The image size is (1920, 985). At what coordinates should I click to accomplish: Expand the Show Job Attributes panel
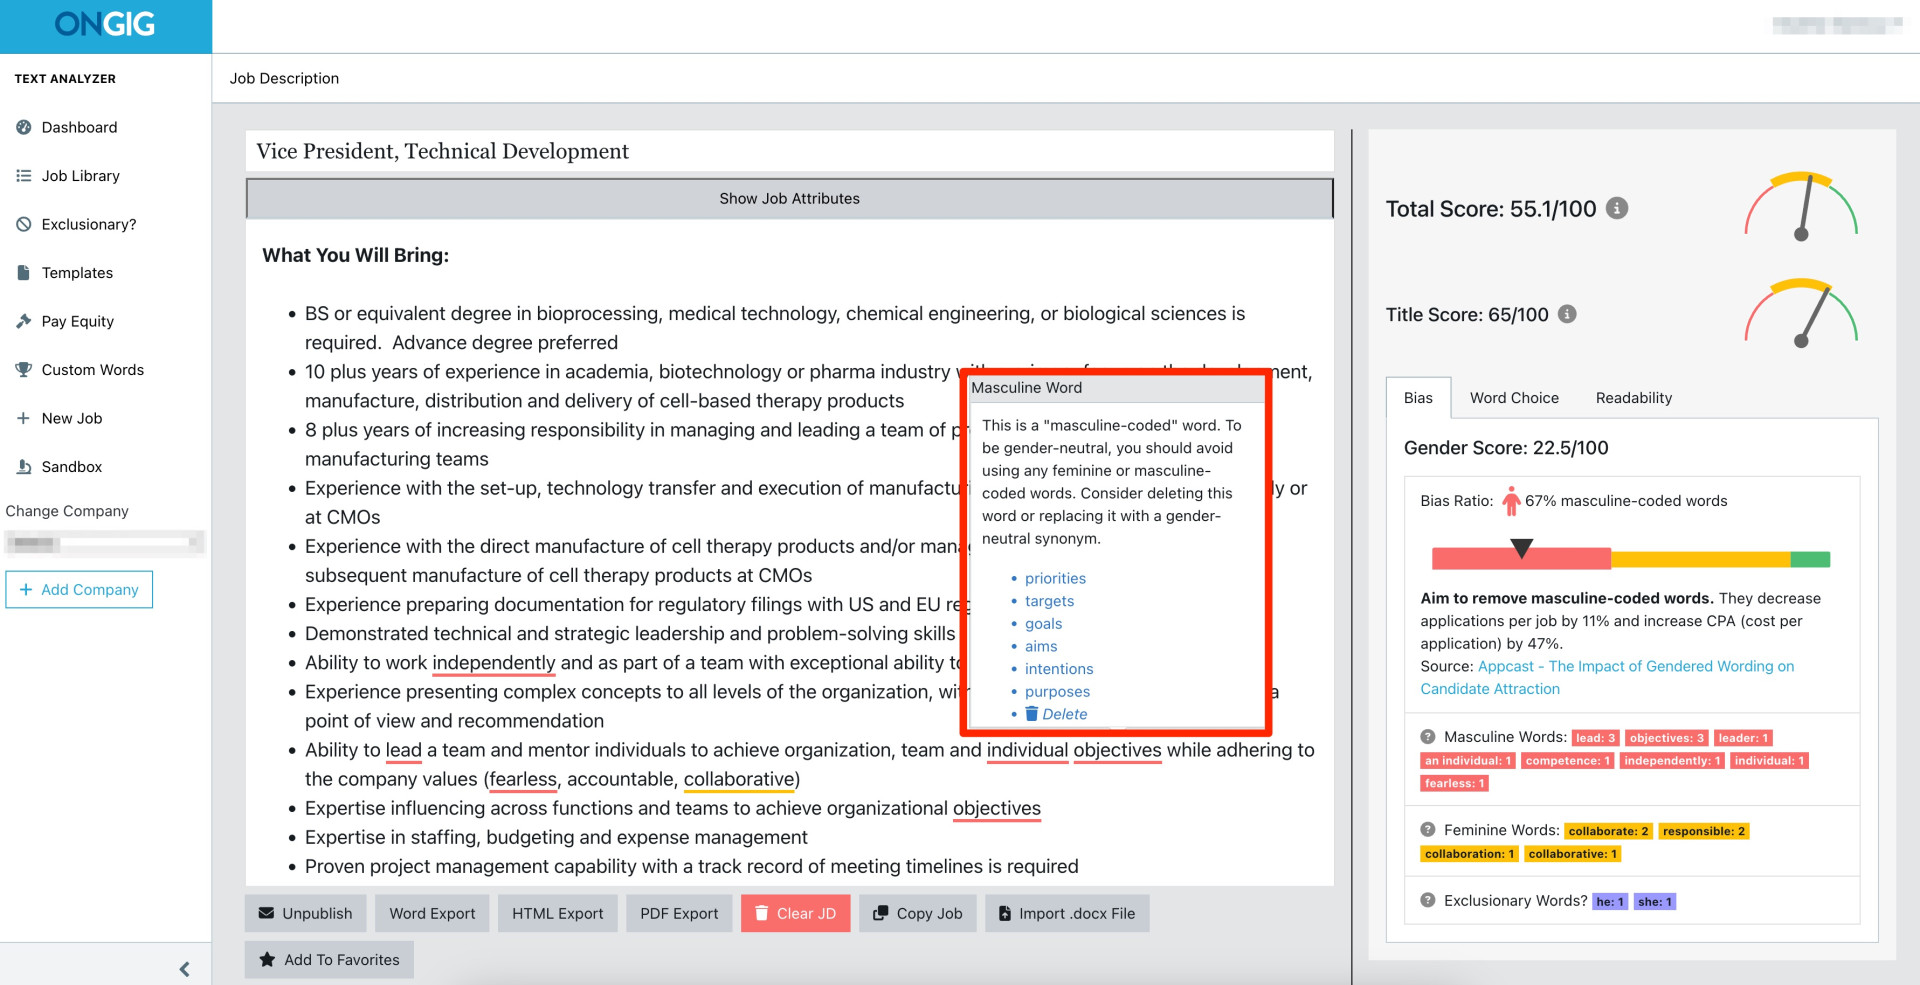[789, 198]
